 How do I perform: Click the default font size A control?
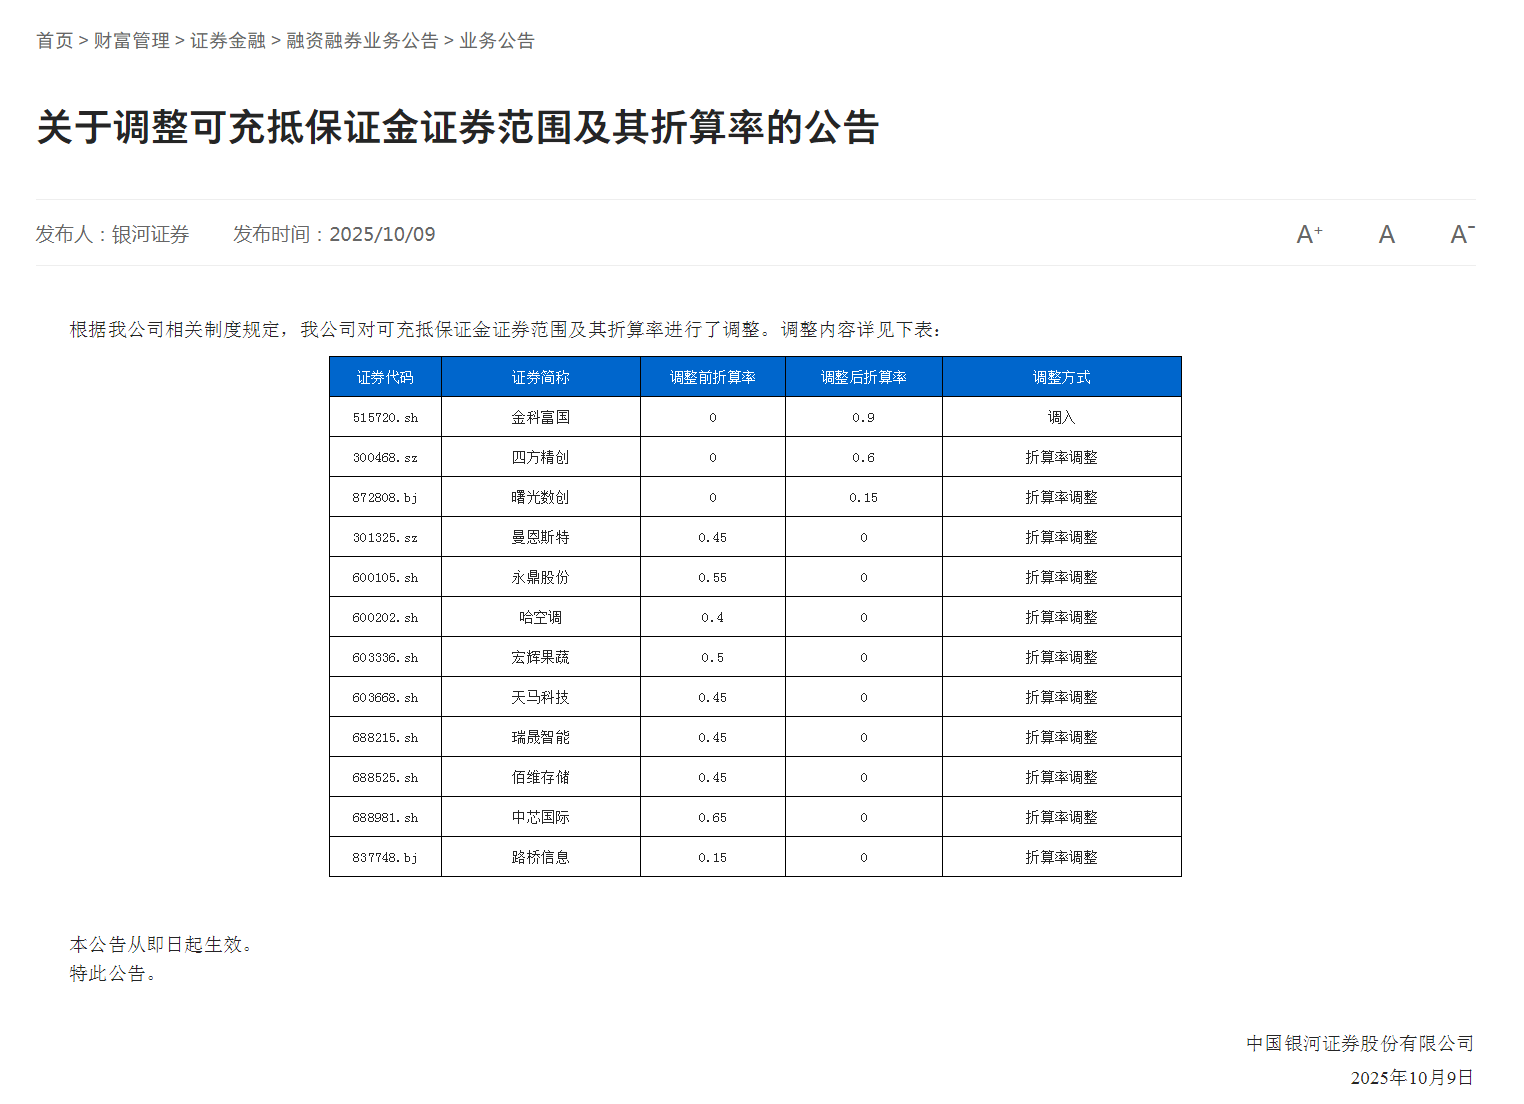pos(1386,233)
